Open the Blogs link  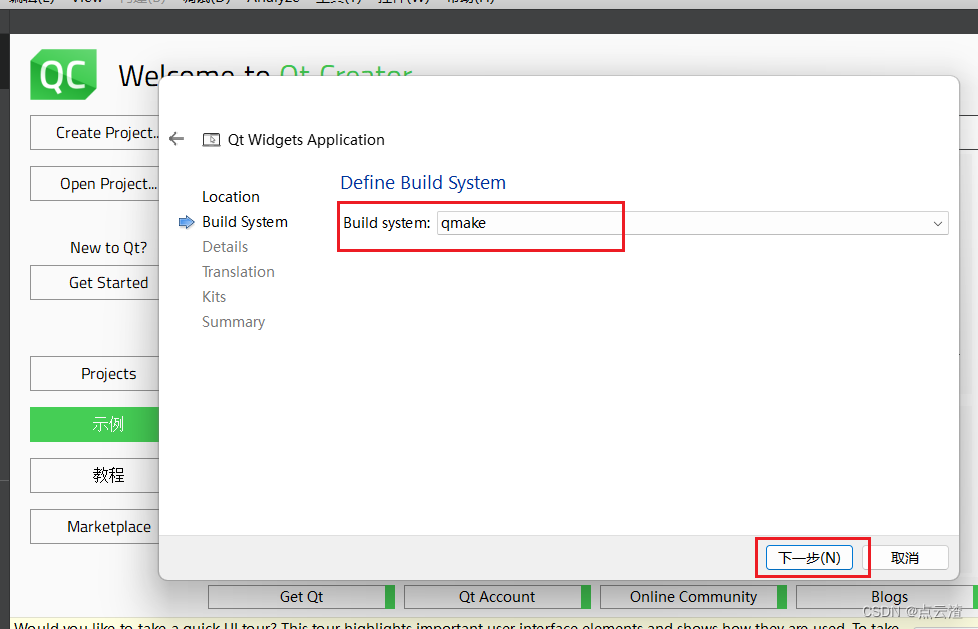pos(889,597)
